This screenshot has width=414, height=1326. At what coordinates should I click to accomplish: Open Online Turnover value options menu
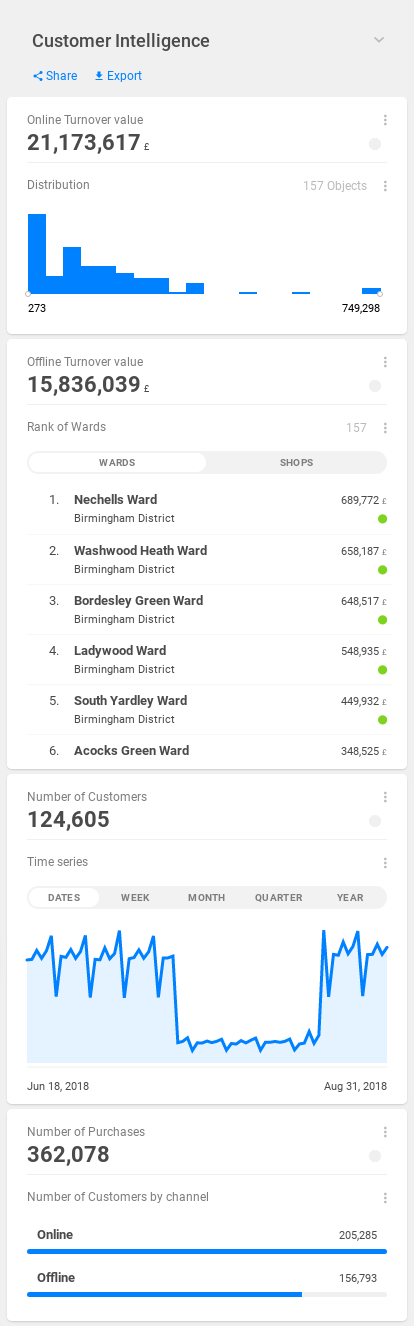pos(385,120)
